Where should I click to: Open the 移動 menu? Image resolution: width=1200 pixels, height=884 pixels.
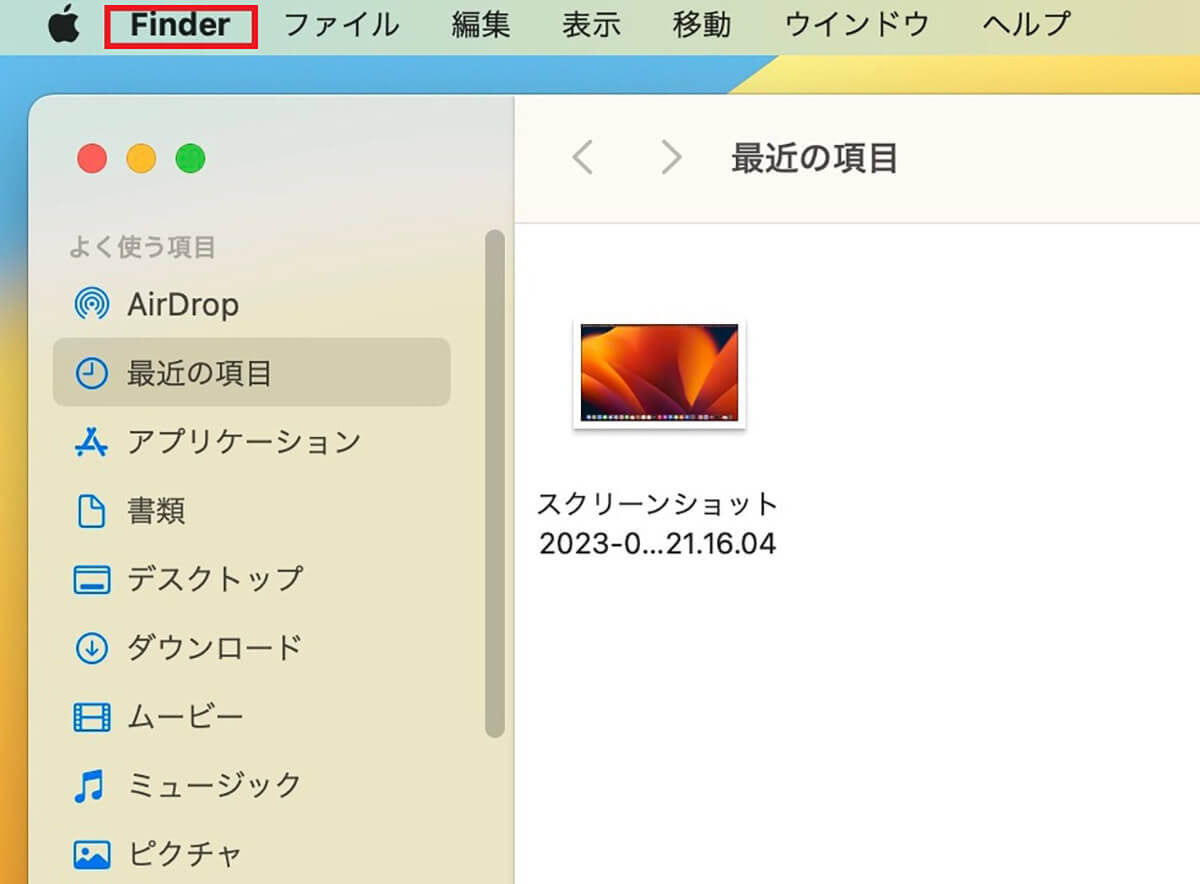click(701, 25)
